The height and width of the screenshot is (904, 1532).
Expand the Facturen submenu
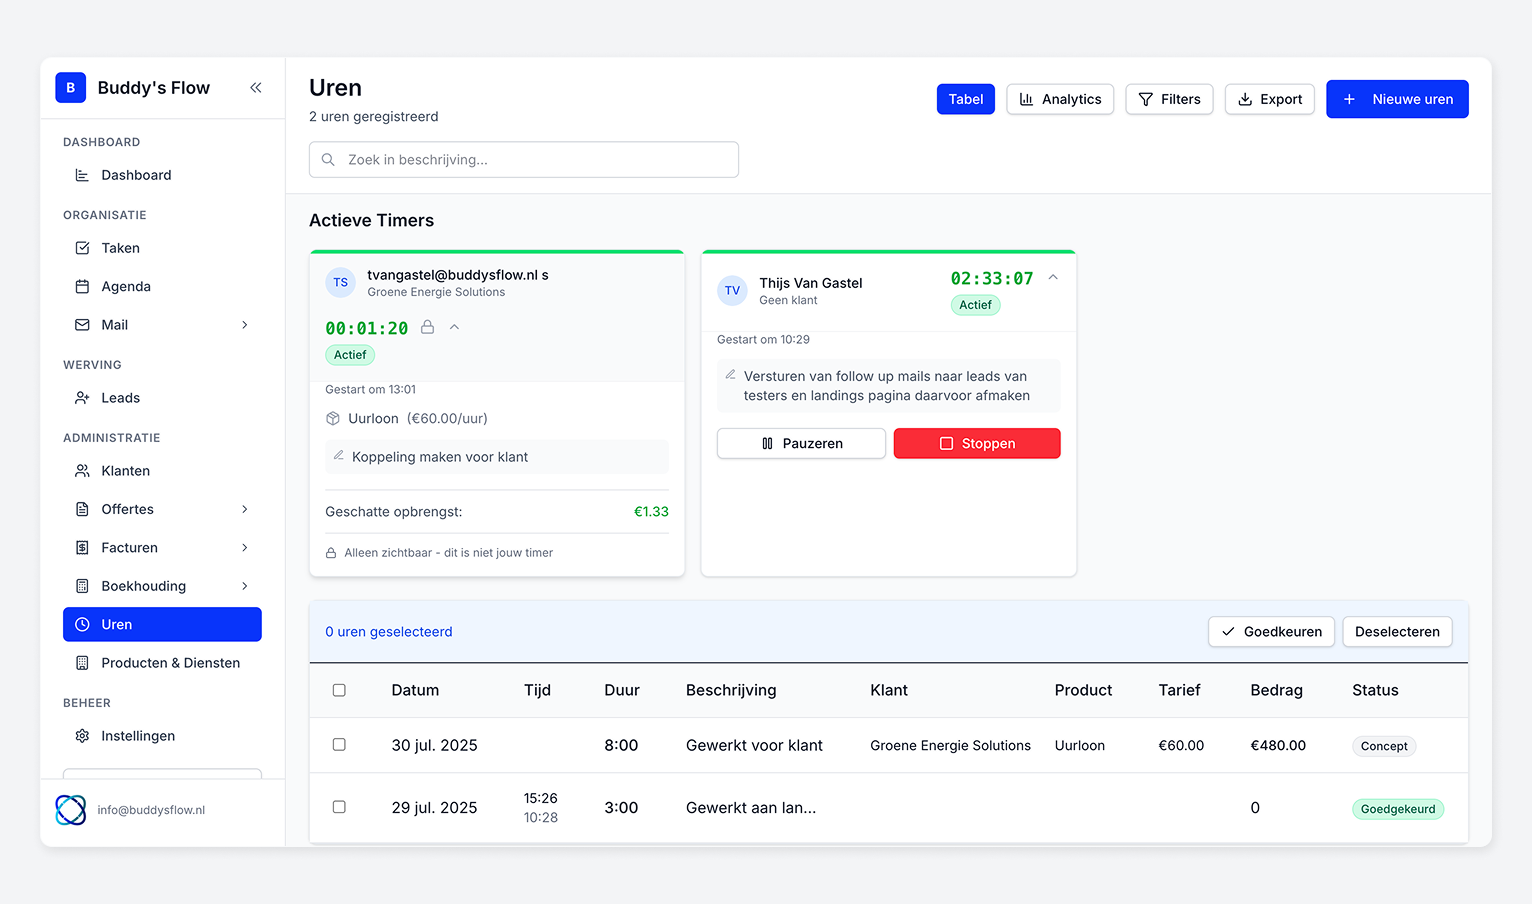(244, 547)
